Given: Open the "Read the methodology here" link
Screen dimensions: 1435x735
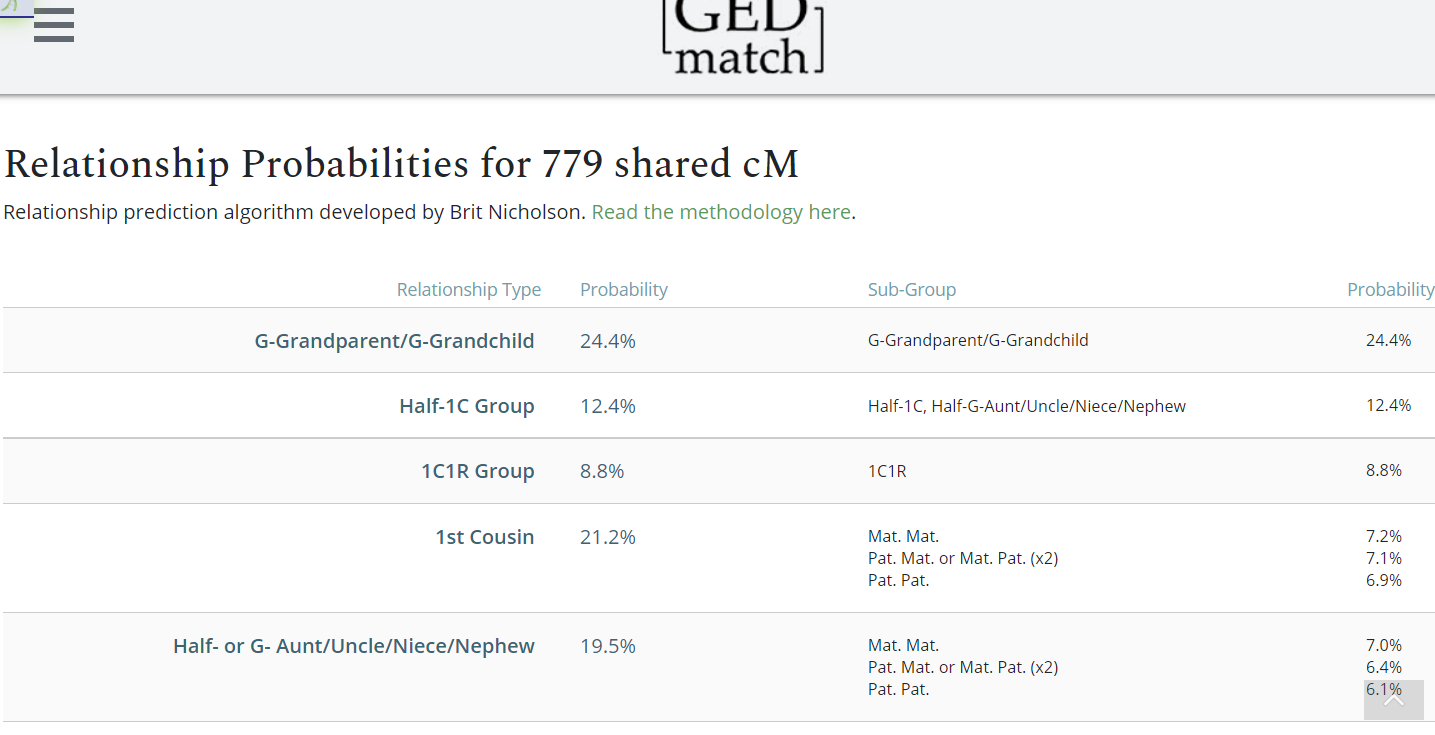Looking at the screenshot, I should point(721,212).
